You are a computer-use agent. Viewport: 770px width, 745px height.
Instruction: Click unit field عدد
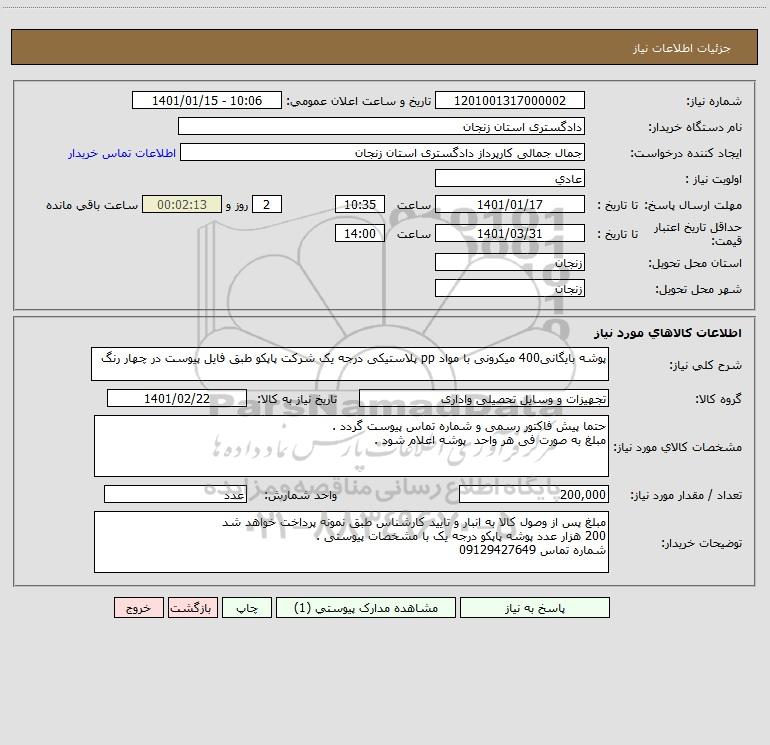click(175, 494)
